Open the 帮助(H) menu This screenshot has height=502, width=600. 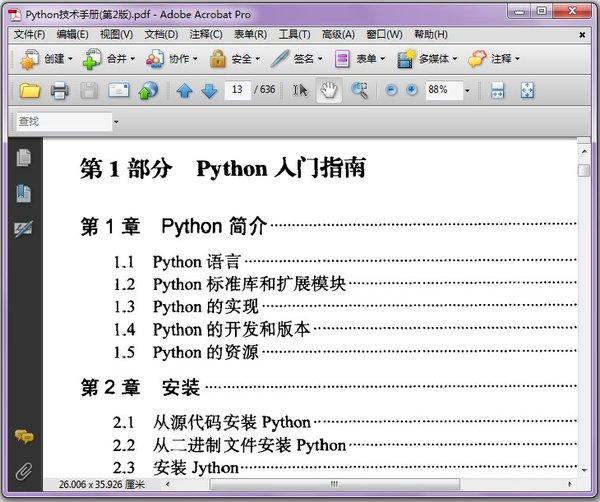pos(431,35)
